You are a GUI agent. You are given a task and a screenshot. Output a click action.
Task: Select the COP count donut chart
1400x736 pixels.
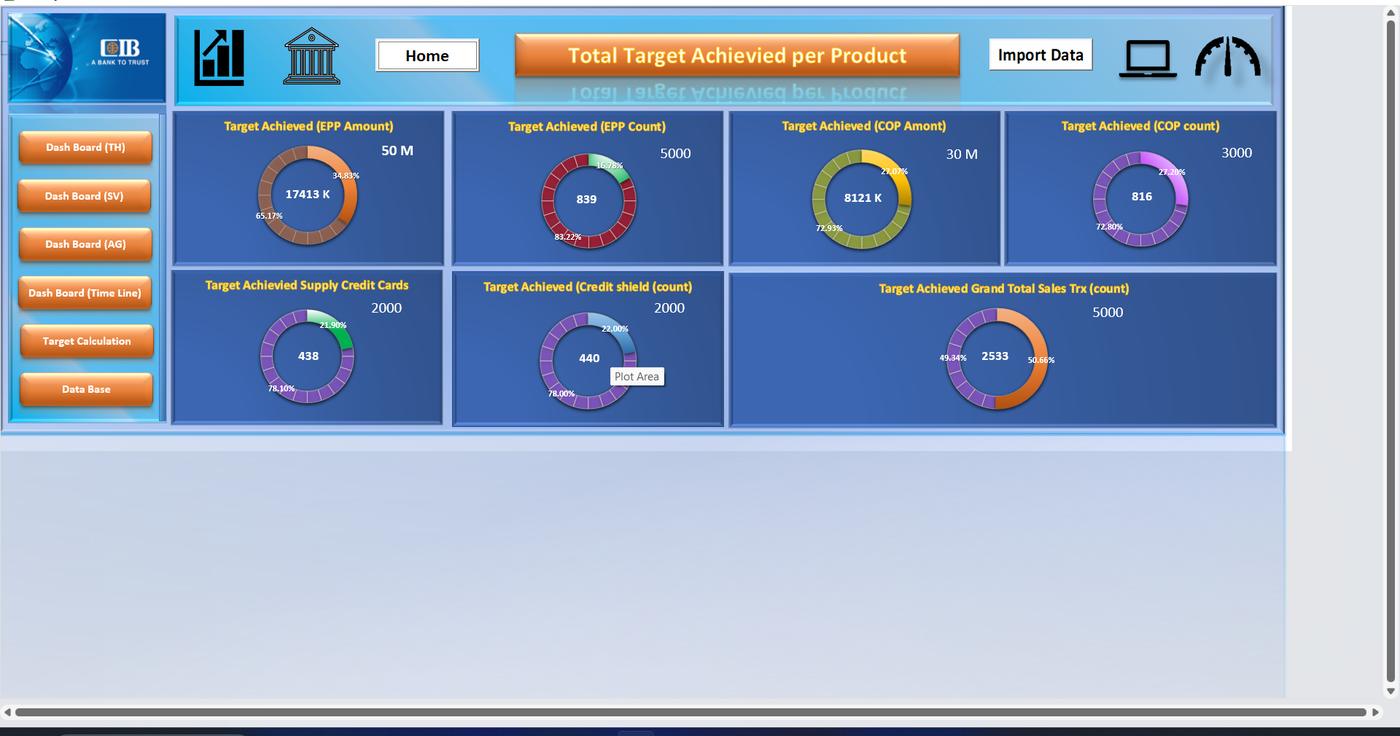tap(1141, 198)
